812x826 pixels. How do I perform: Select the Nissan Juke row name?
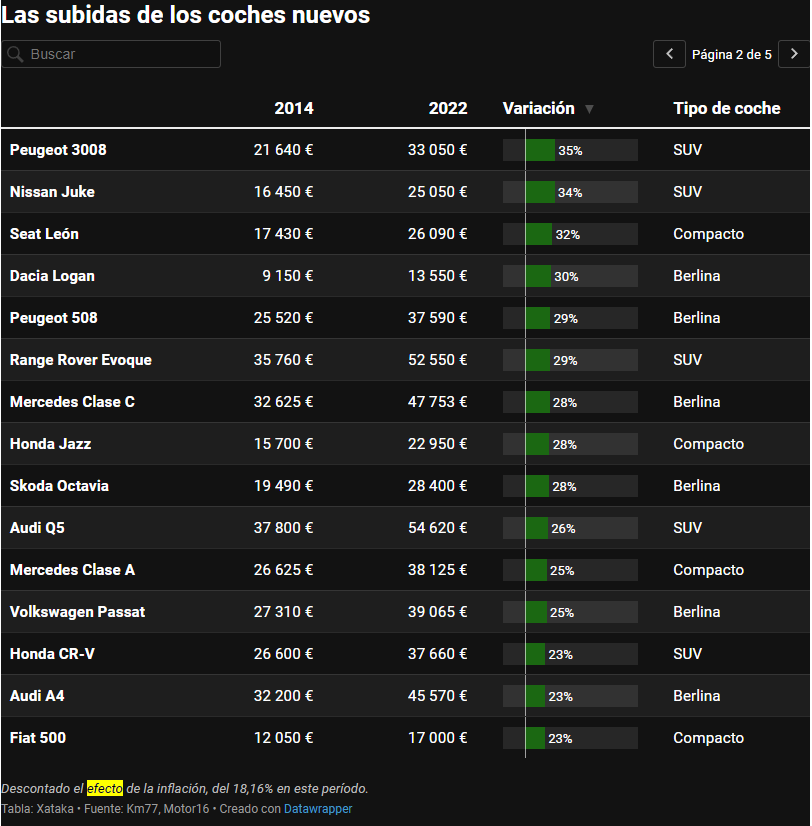click(52, 192)
